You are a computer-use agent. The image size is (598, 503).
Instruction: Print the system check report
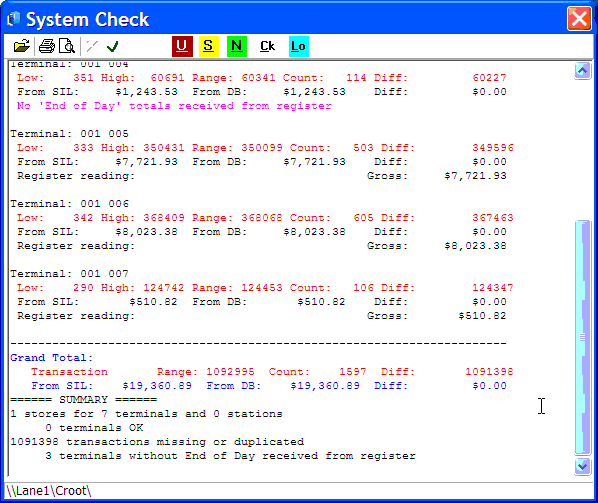pyautogui.click(x=47, y=47)
